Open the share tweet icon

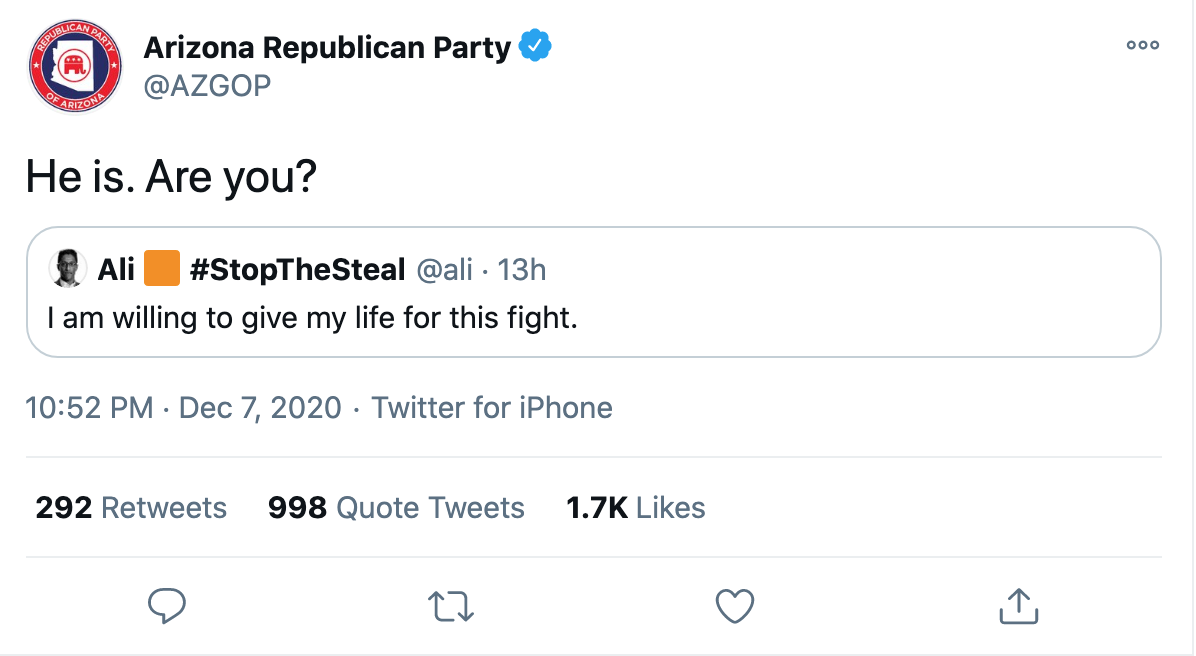(x=1019, y=605)
